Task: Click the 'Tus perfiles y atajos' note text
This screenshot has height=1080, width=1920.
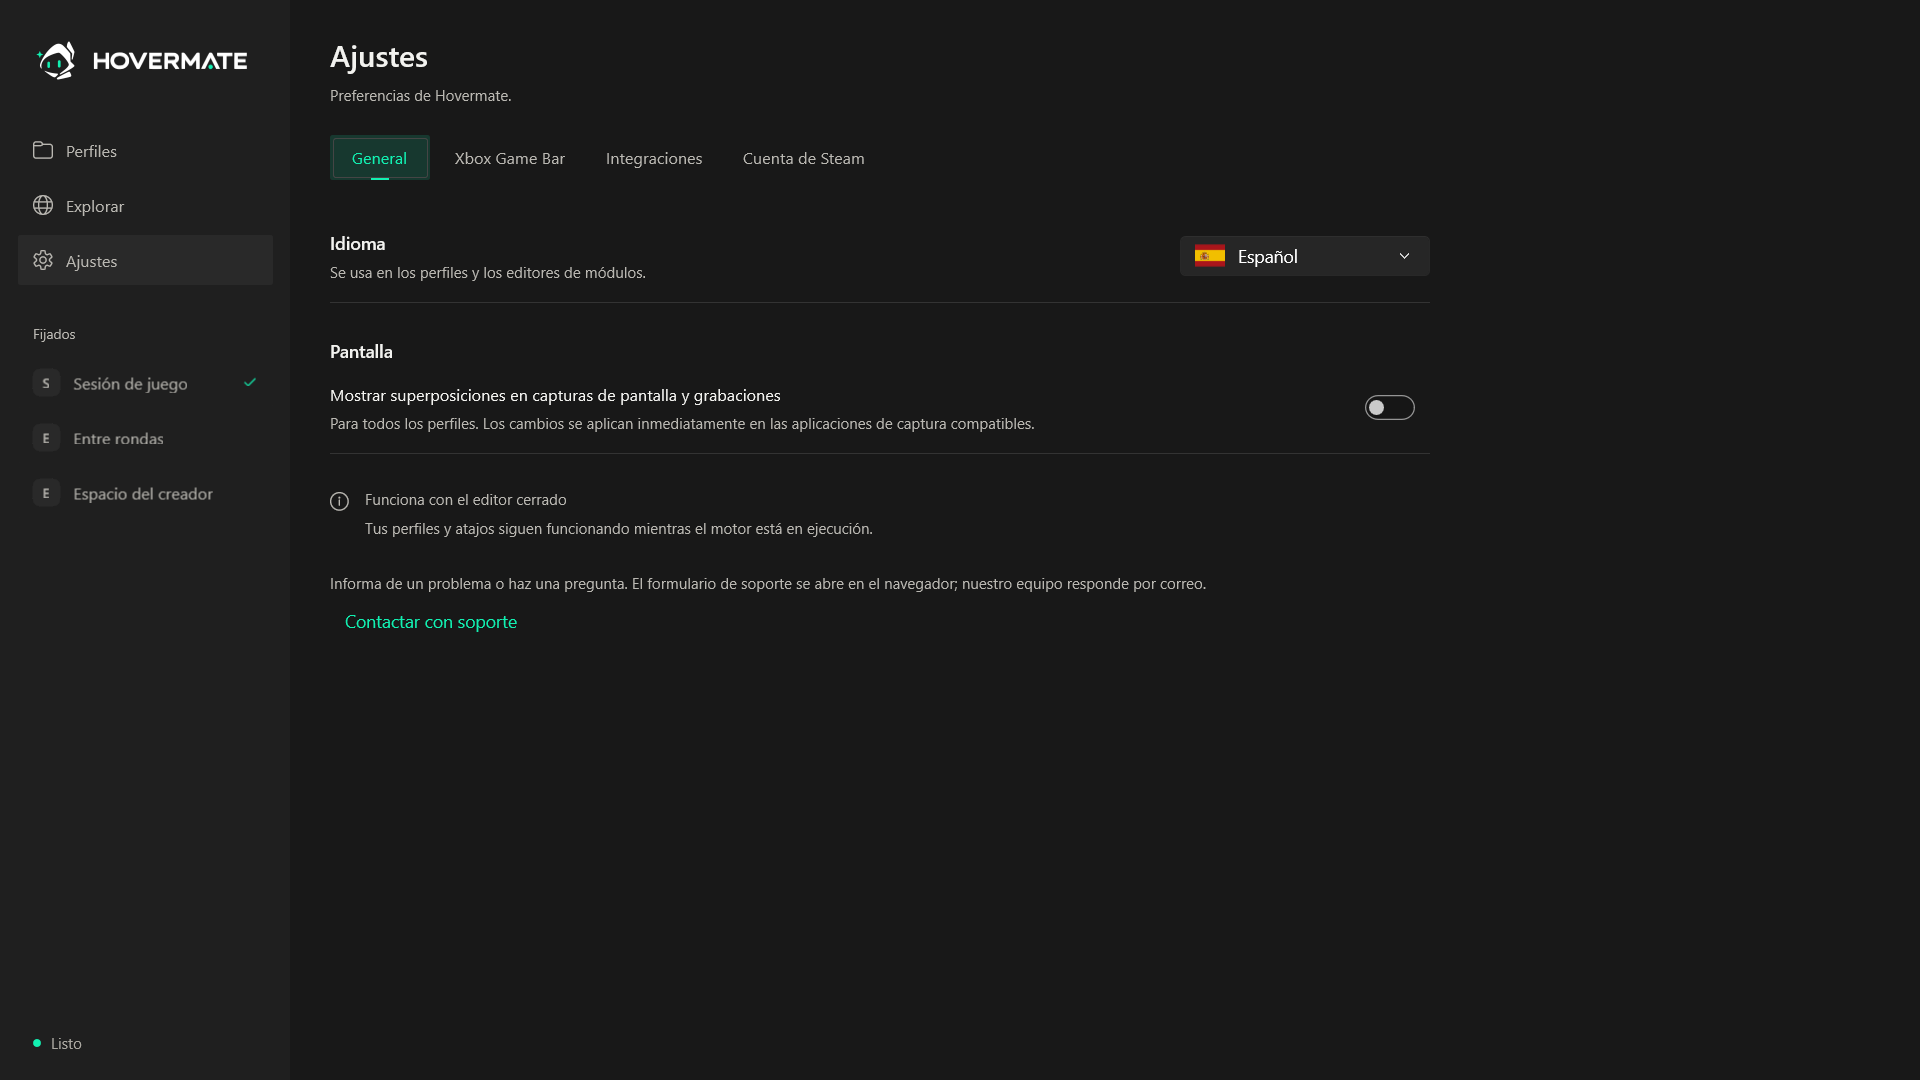Action: pos(619,528)
